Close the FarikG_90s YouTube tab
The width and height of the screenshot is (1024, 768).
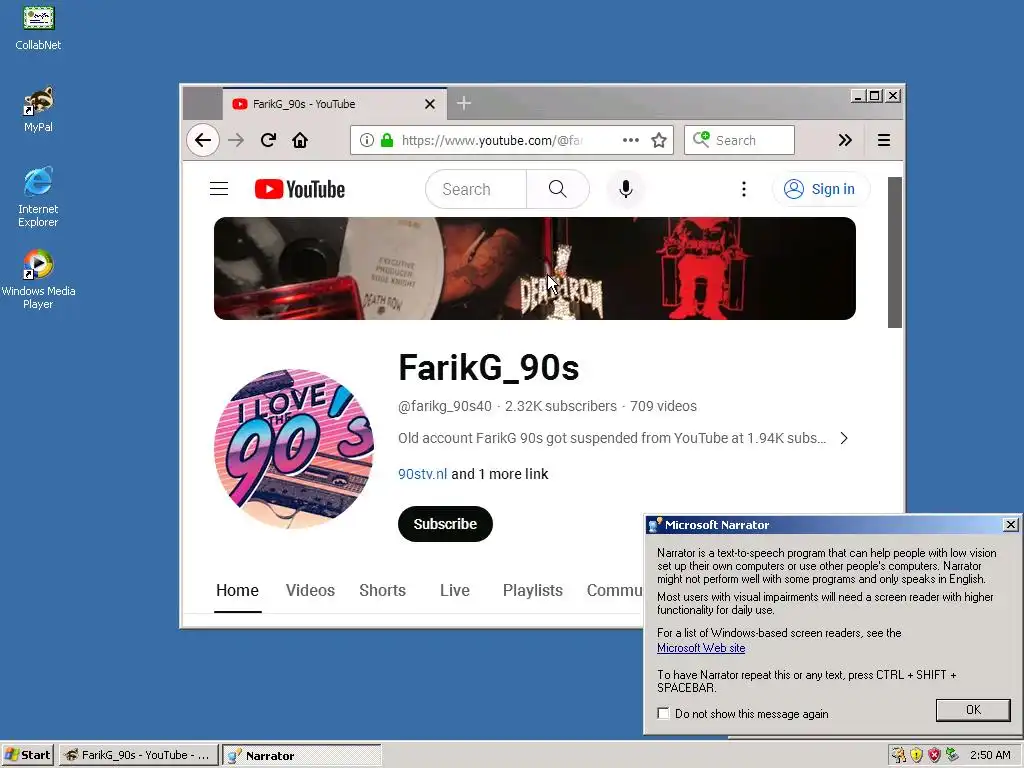pyautogui.click(x=430, y=104)
